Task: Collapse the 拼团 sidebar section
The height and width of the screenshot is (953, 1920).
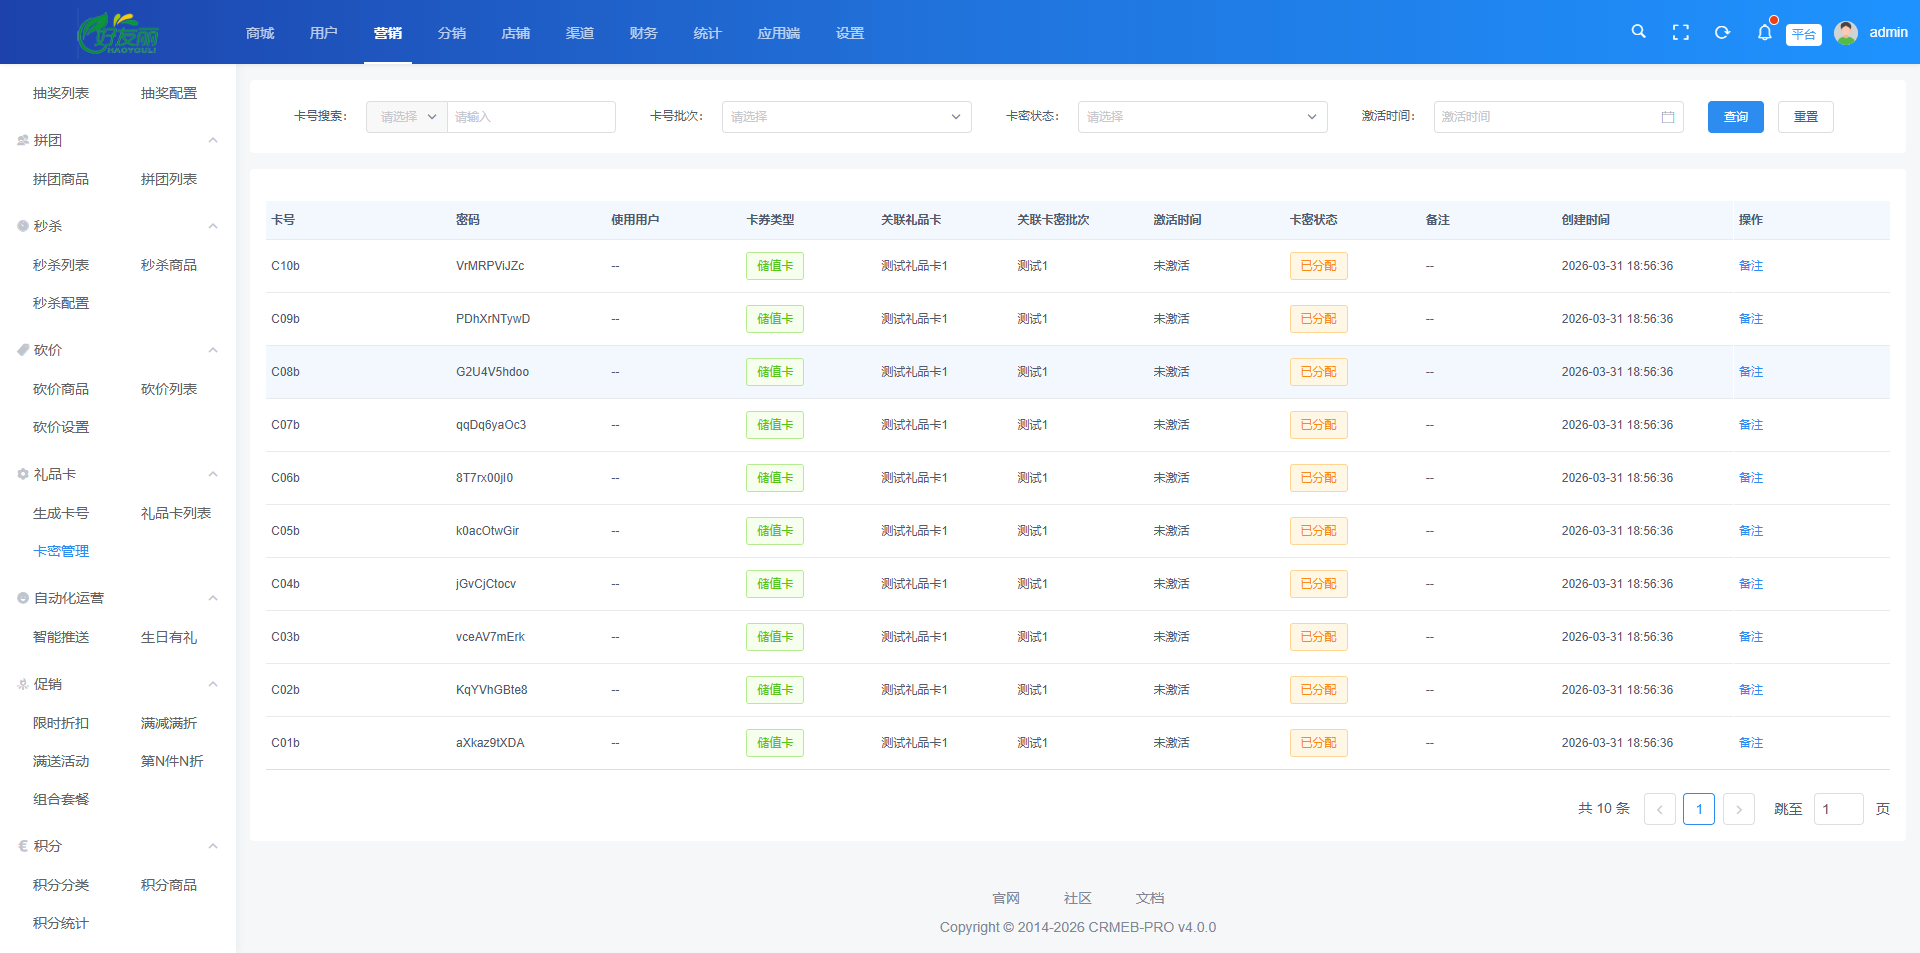Action: pyautogui.click(x=212, y=141)
